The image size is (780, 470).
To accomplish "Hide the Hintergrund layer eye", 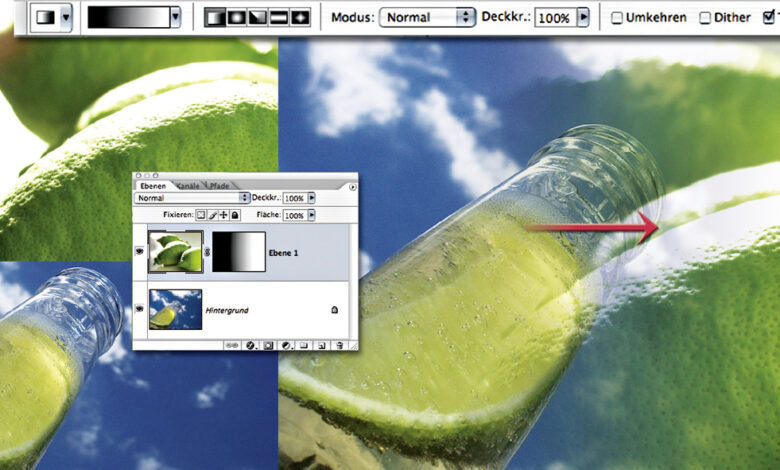I will pyautogui.click(x=139, y=309).
